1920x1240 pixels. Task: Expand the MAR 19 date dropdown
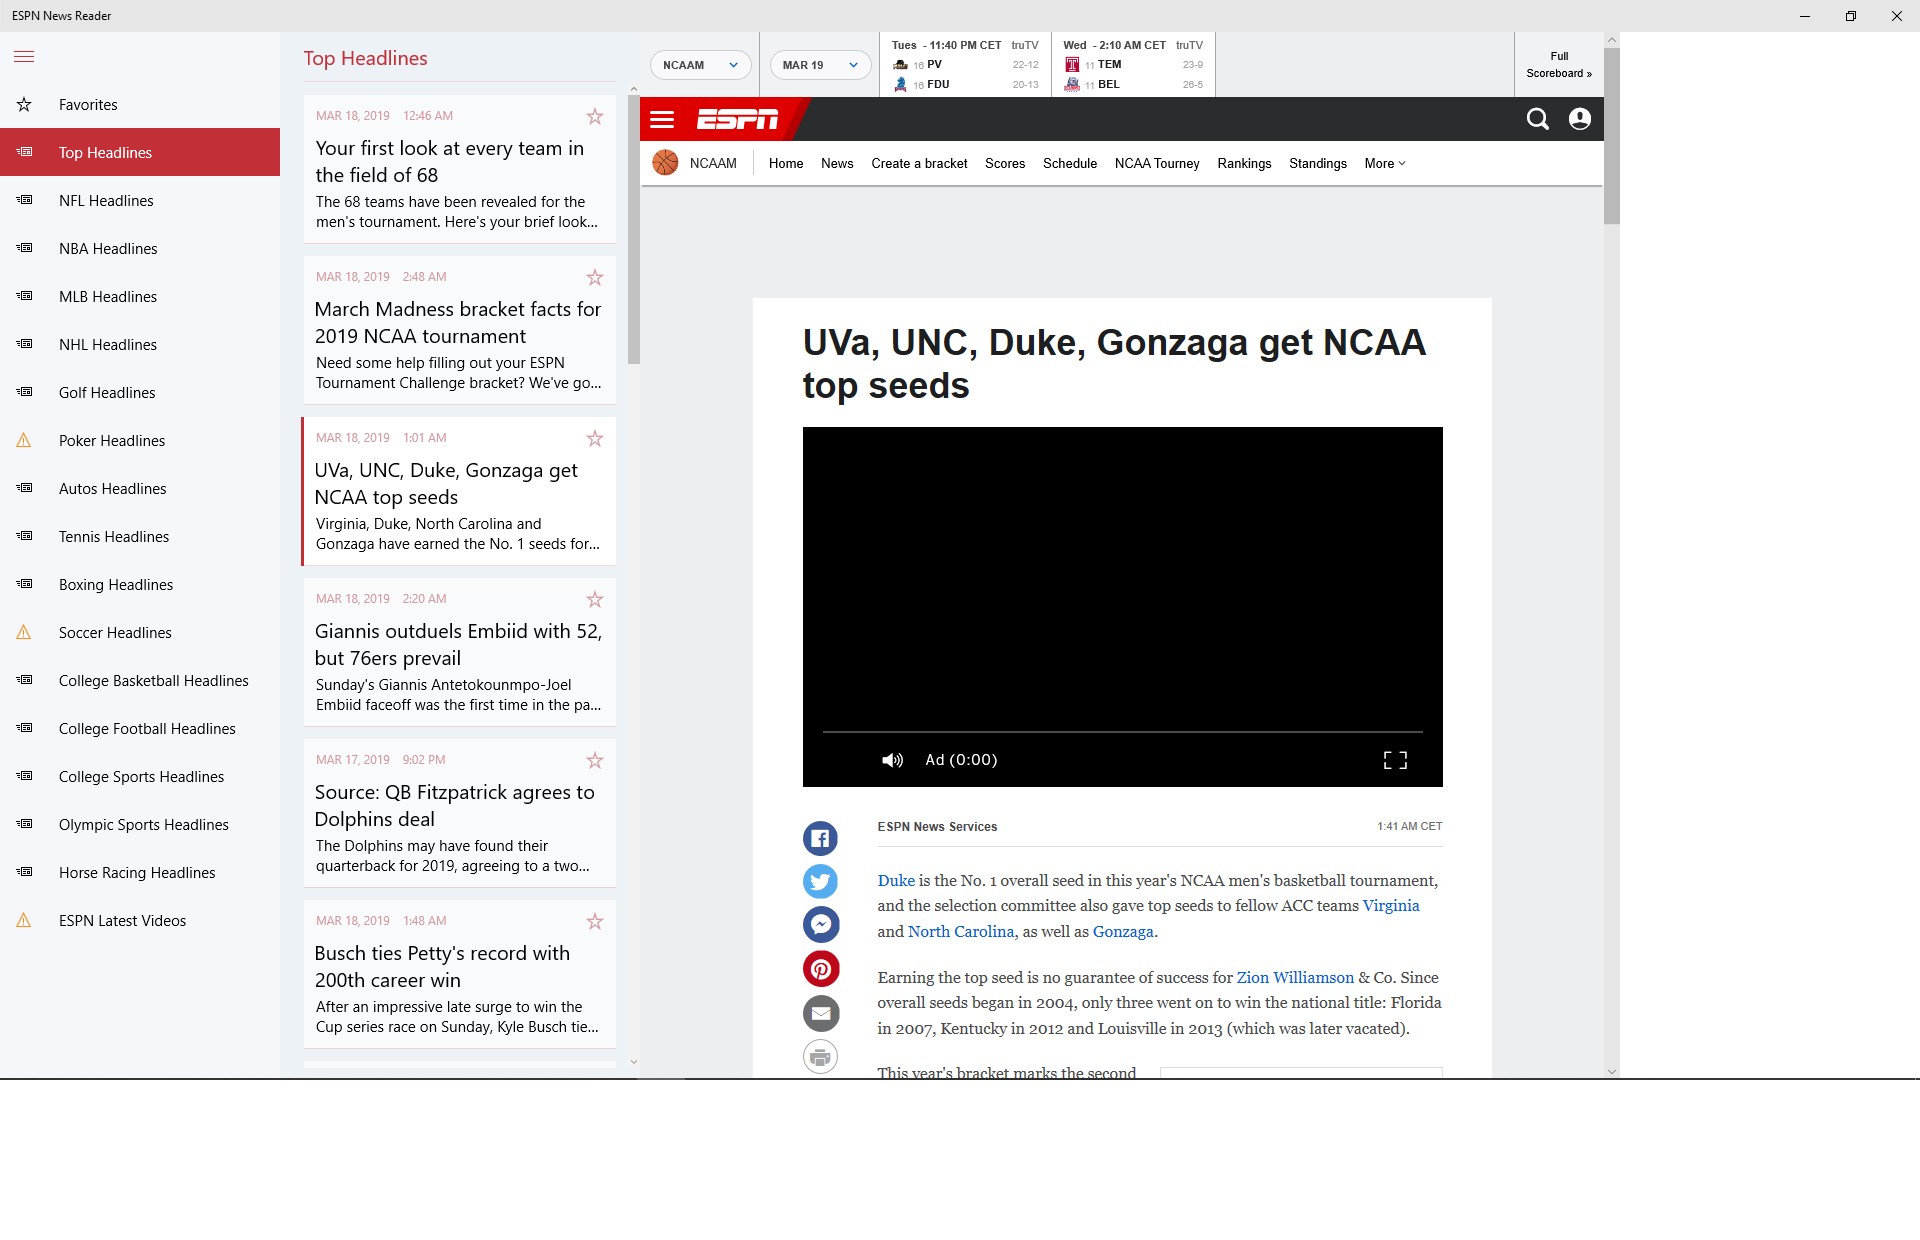[x=820, y=65]
